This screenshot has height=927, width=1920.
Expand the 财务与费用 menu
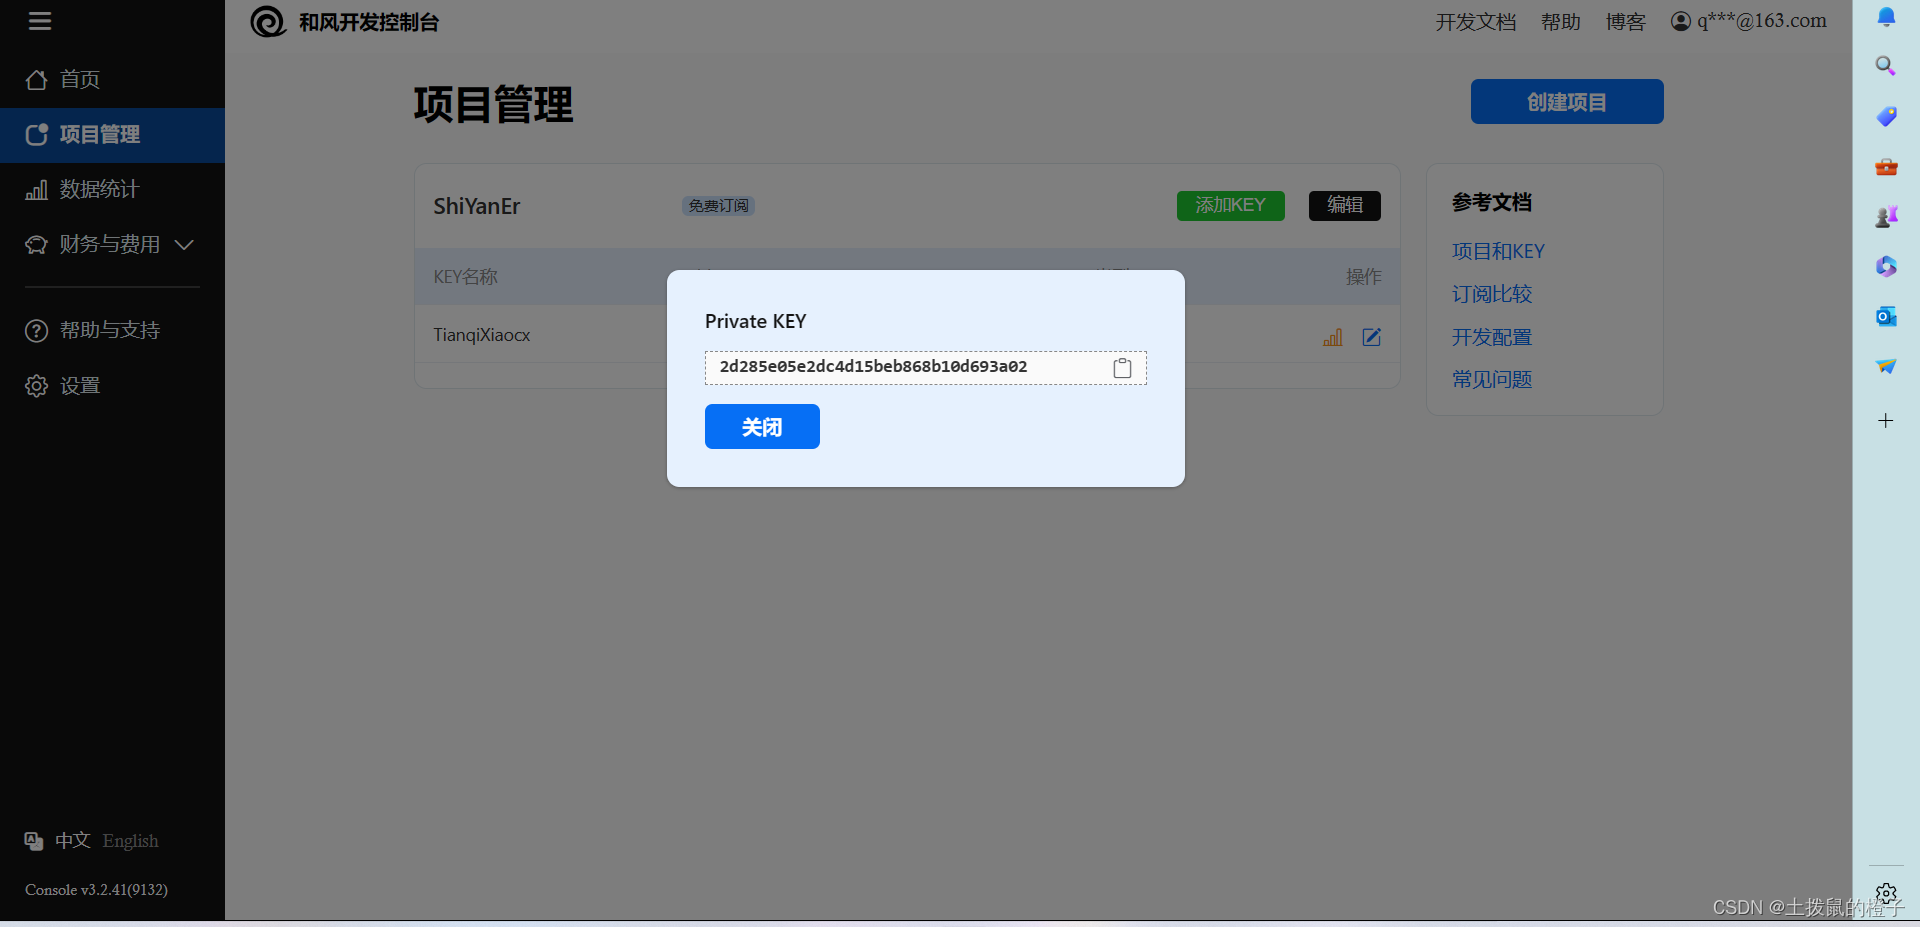[x=112, y=245]
